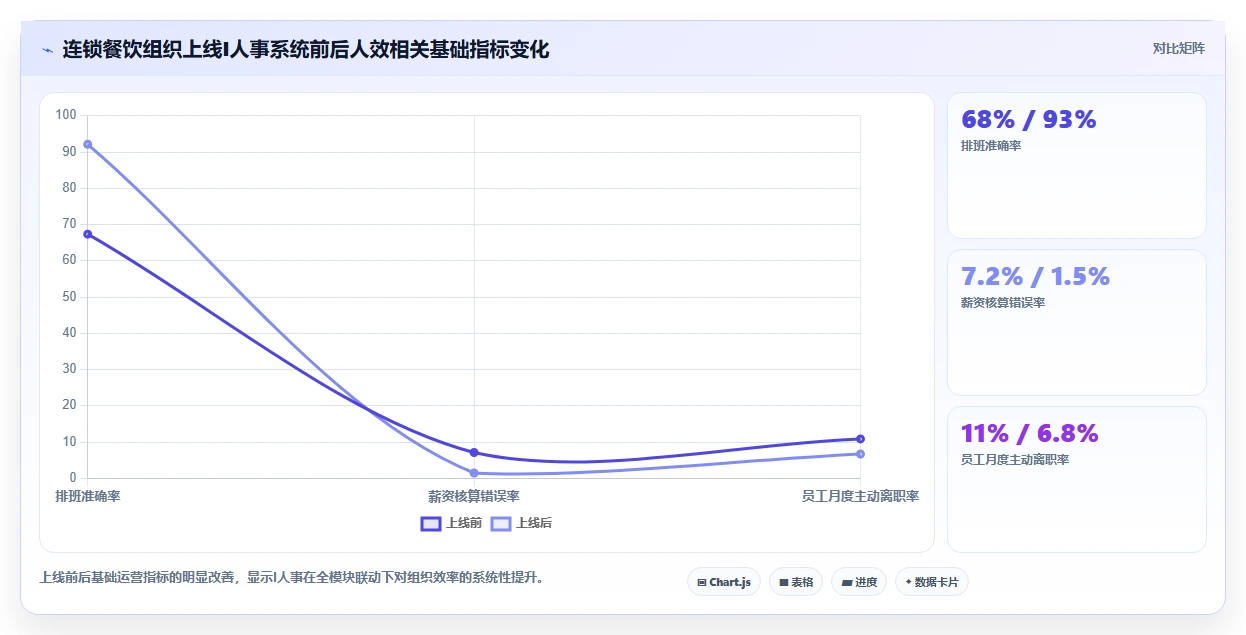
Task: Select the 表格 tag
Action: pos(795,582)
